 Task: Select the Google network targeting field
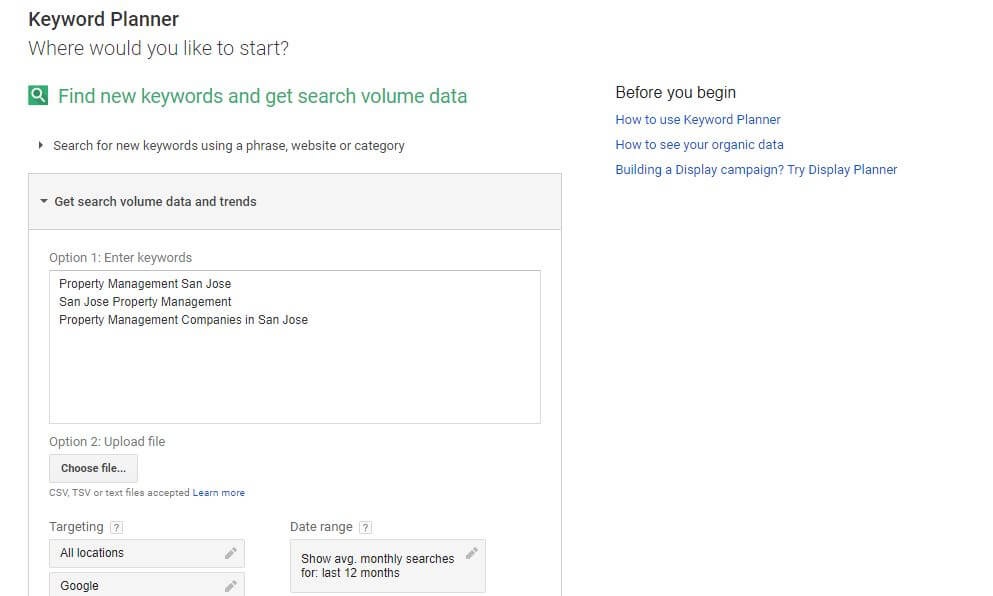pyautogui.click(x=147, y=585)
